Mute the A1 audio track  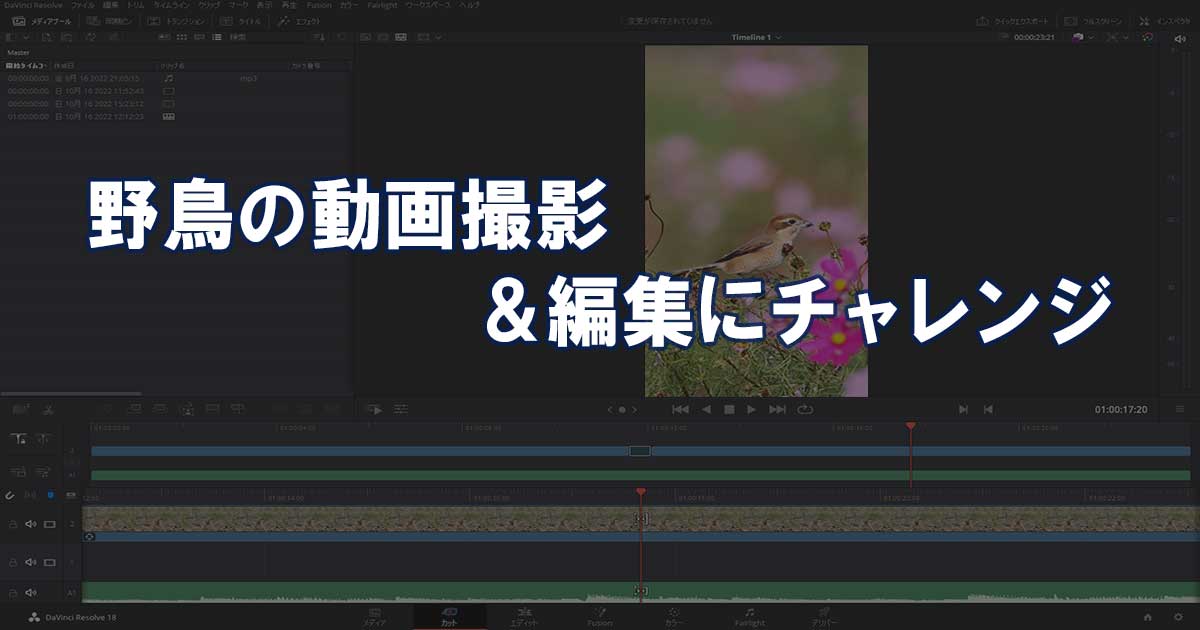30,592
